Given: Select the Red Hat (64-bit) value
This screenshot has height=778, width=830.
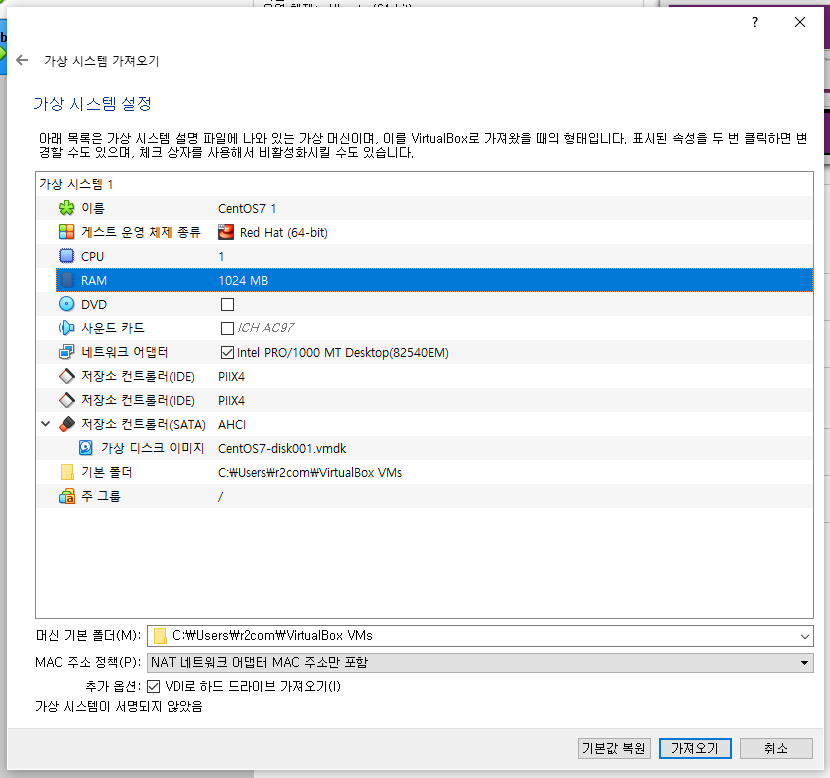Looking at the screenshot, I should pos(284,232).
